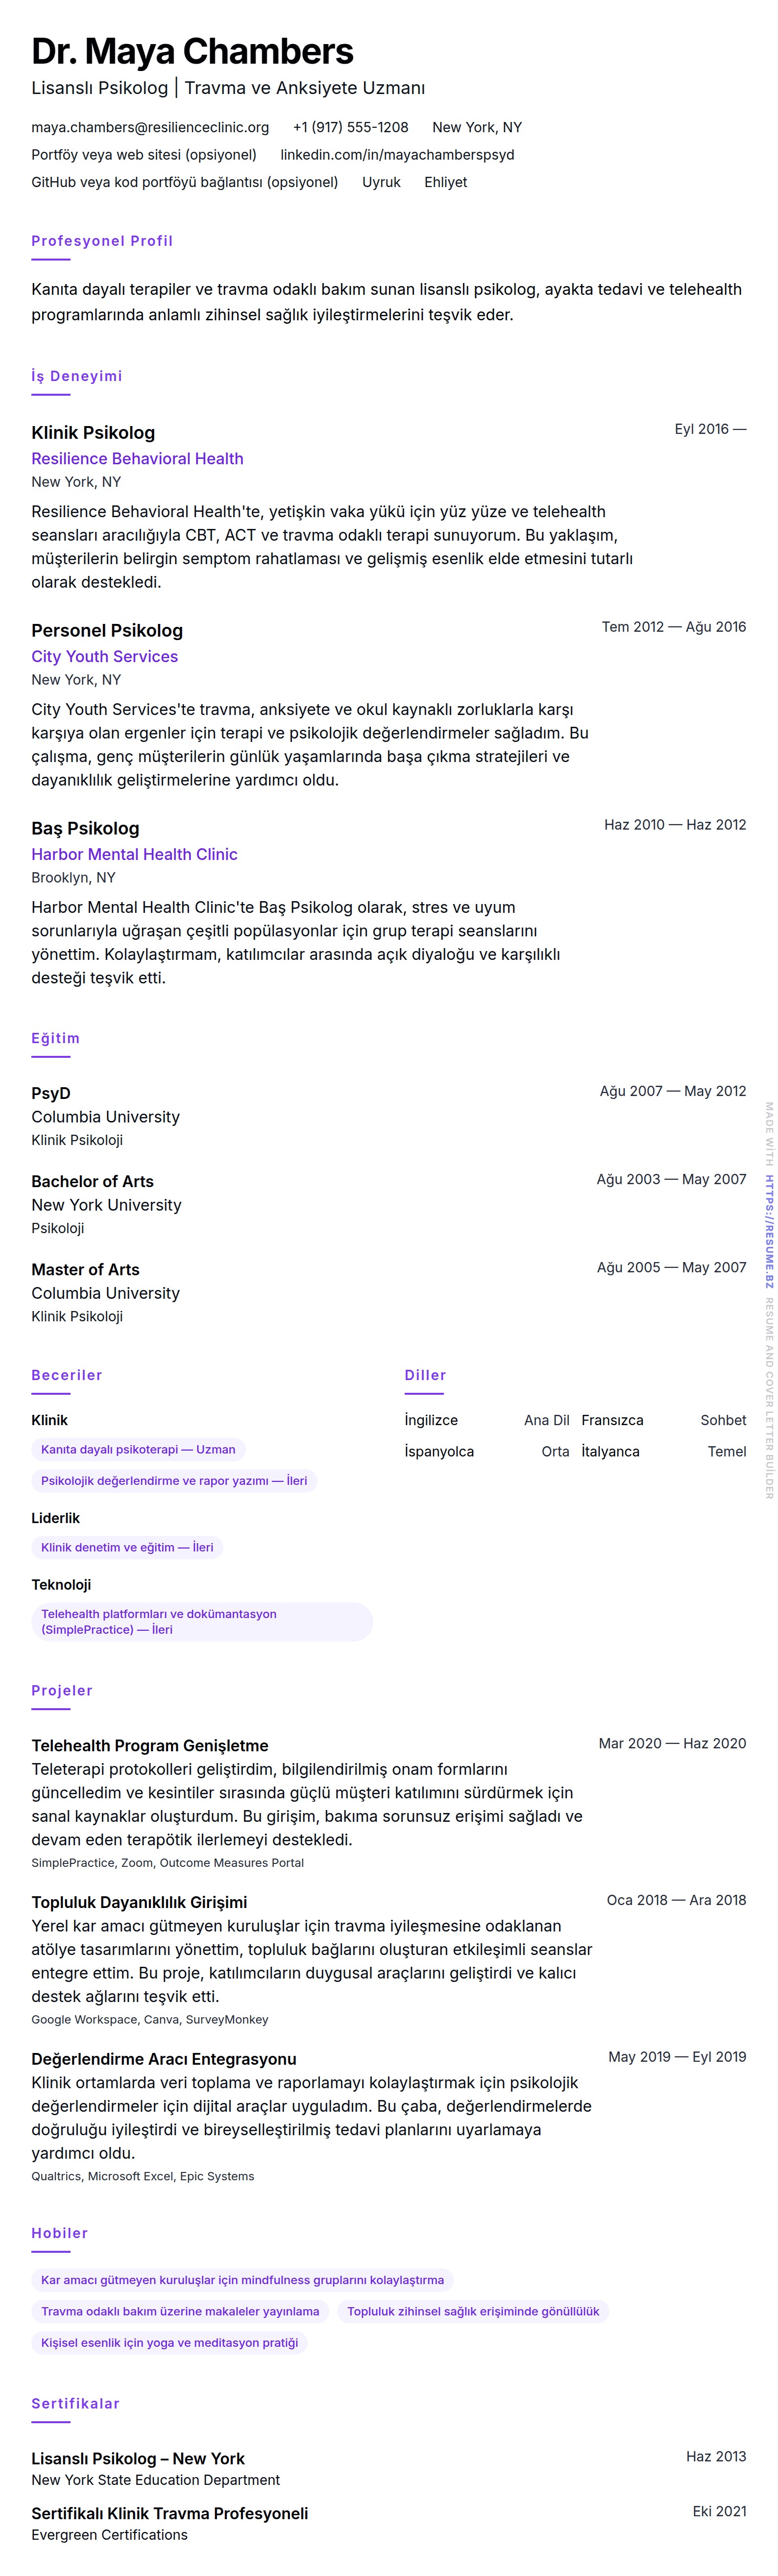Click the Travma odaklı bakım hobby tag
The image size is (778, 2576).
coord(180,2311)
